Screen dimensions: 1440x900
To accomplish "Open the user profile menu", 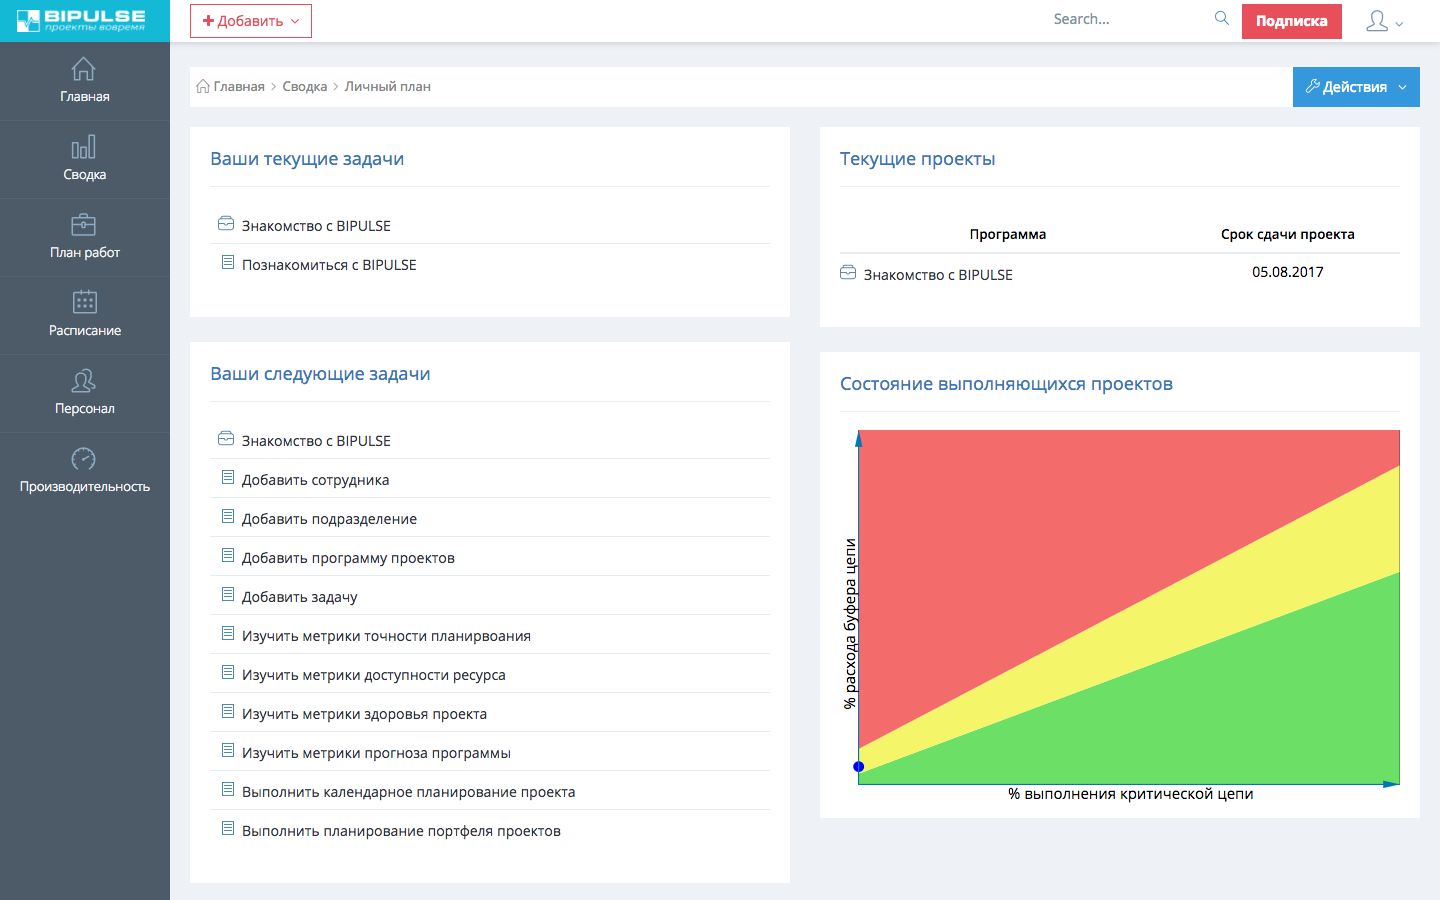I will point(1384,21).
